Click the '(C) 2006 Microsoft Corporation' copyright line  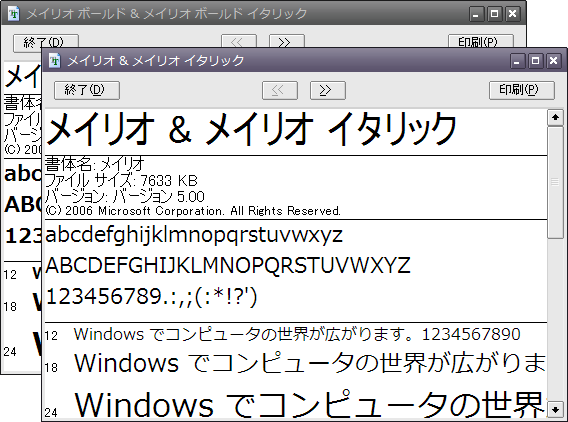coord(193,211)
